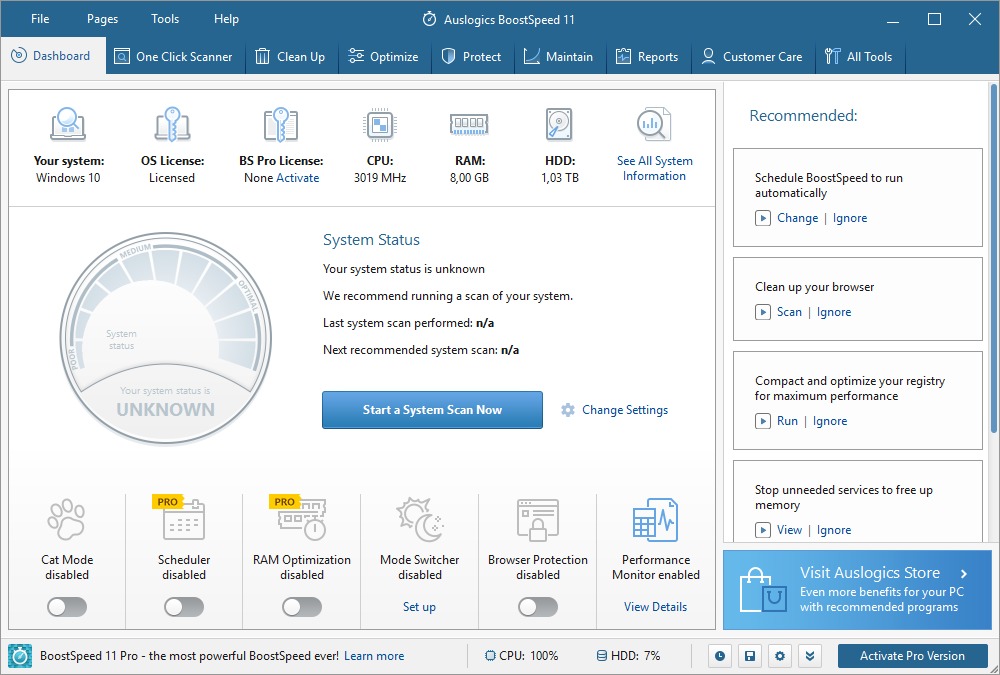
Task: Switch to the One Click Scanner tab
Action: pyautogui.click(x=172, y=57)
